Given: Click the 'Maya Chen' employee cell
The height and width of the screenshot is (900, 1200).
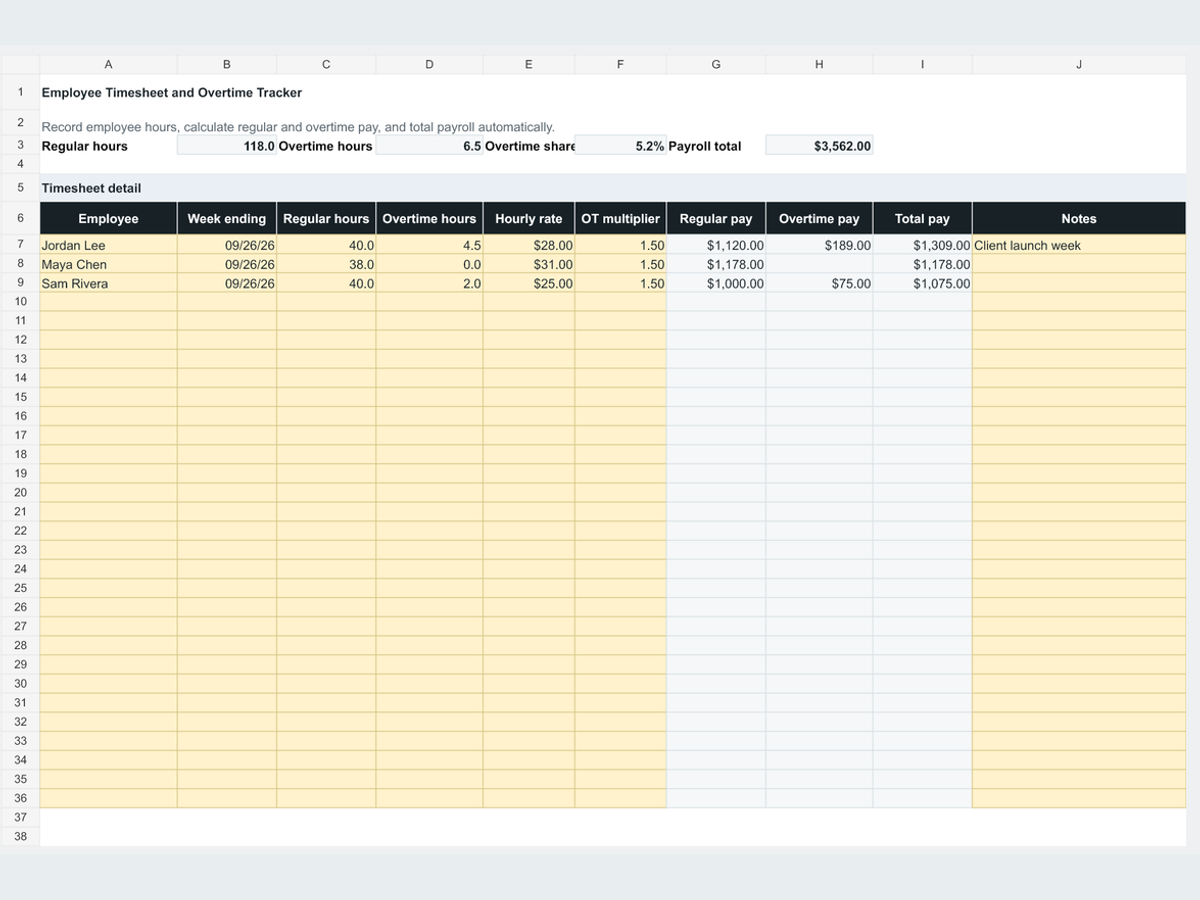Looking at the screenshot, I should (108, 264).
